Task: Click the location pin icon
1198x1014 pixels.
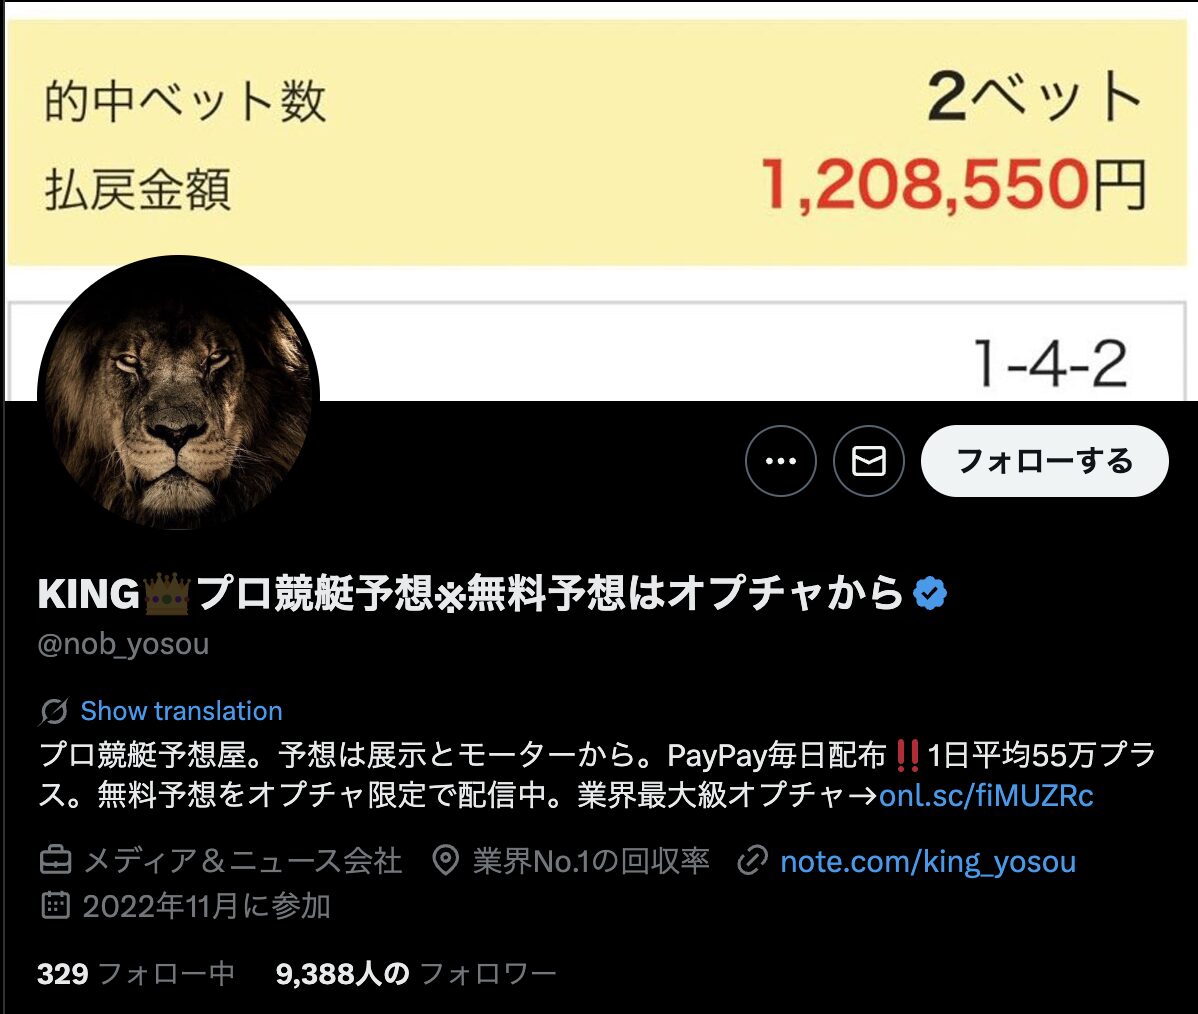Action: click(445, 860)
